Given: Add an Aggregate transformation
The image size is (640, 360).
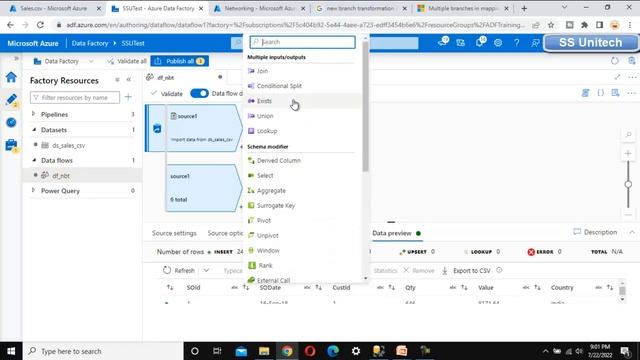Looking at the screenshot, I should 271,191.
